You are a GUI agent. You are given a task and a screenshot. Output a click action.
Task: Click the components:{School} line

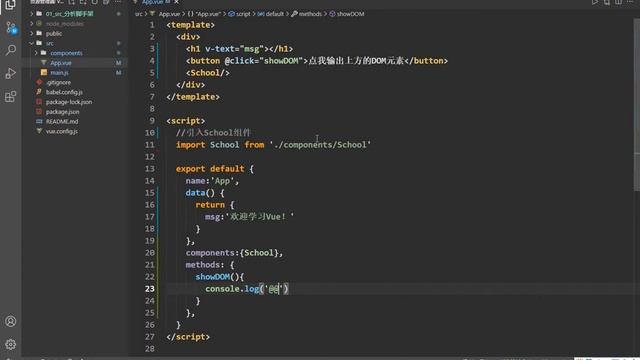(234, 253)
